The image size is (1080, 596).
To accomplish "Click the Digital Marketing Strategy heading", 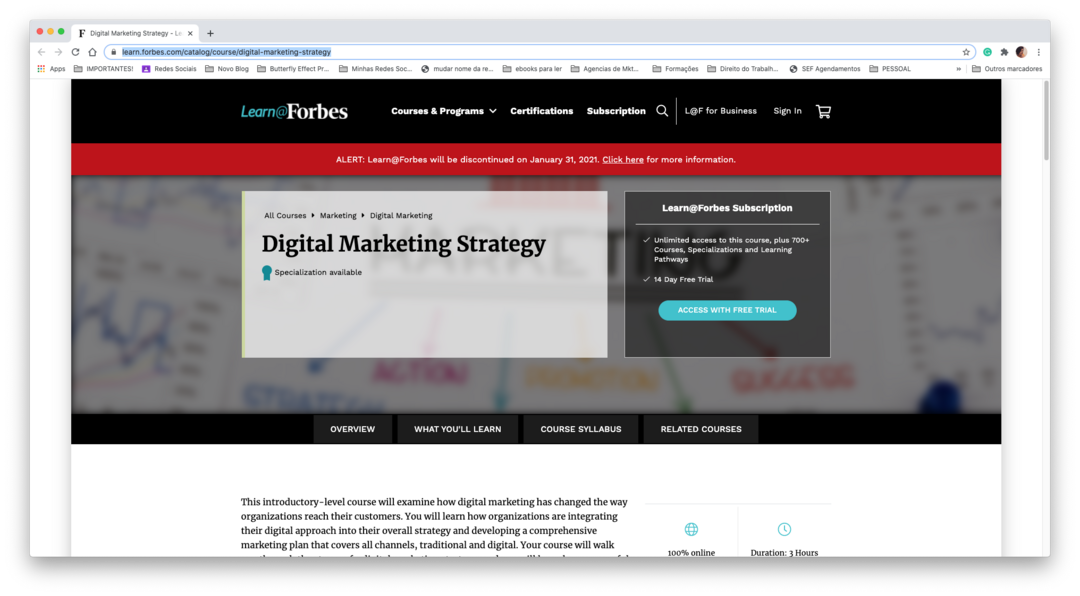I will point(404,244).
